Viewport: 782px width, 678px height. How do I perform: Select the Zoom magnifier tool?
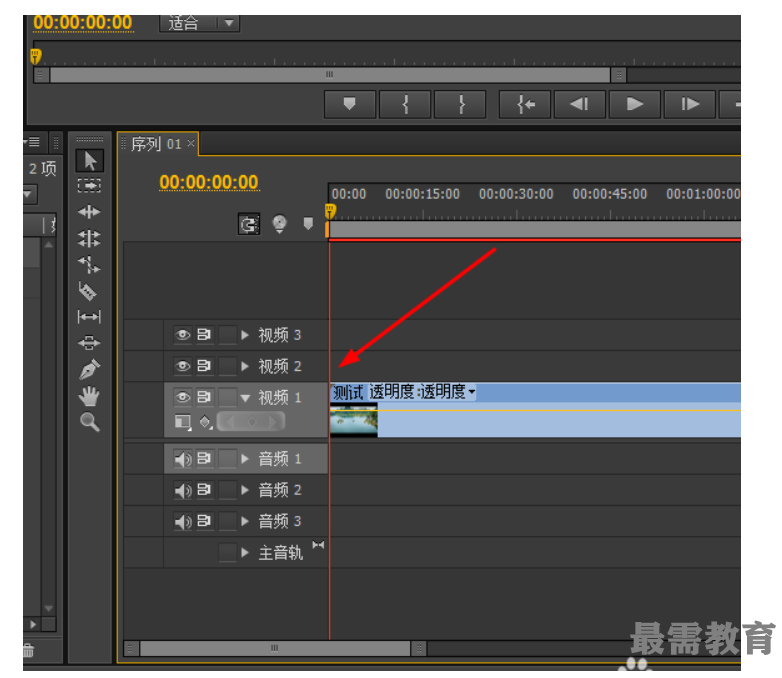[x=90, y=422]
